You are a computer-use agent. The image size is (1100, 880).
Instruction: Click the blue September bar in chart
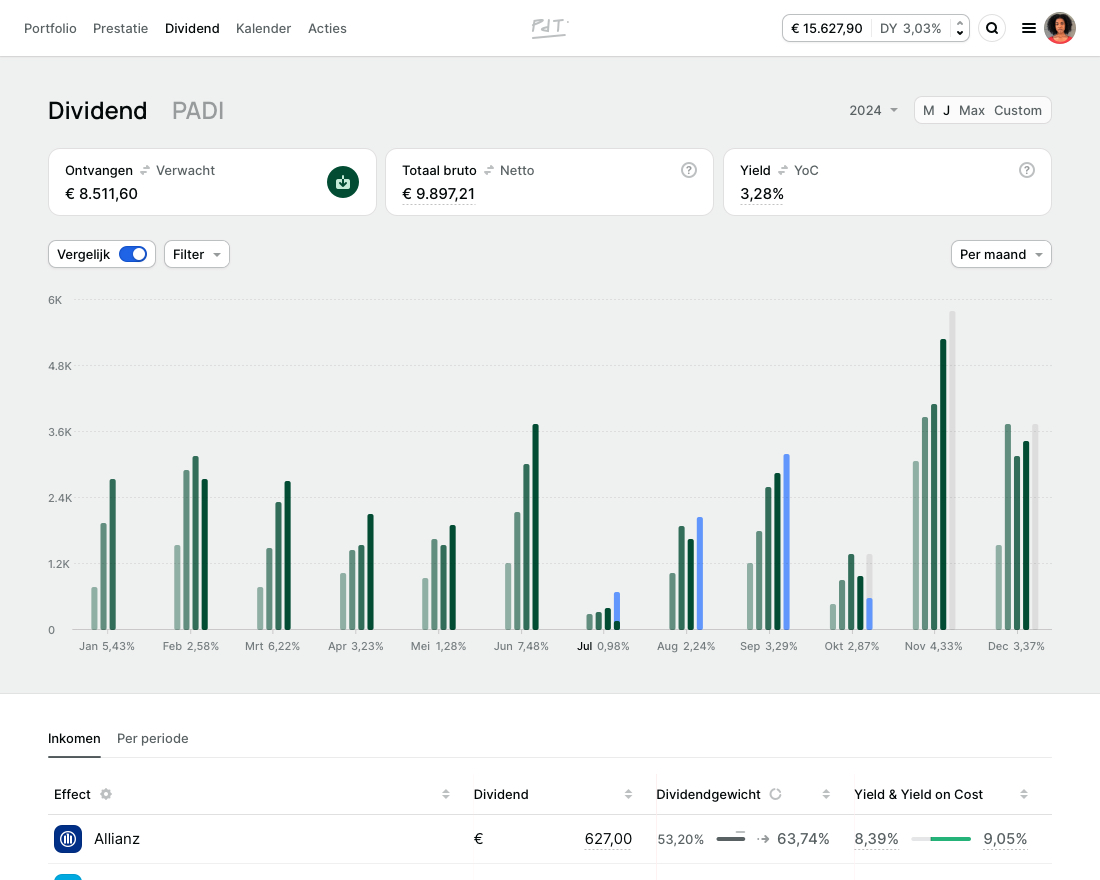pyautogui.click(x=787, y=540)
